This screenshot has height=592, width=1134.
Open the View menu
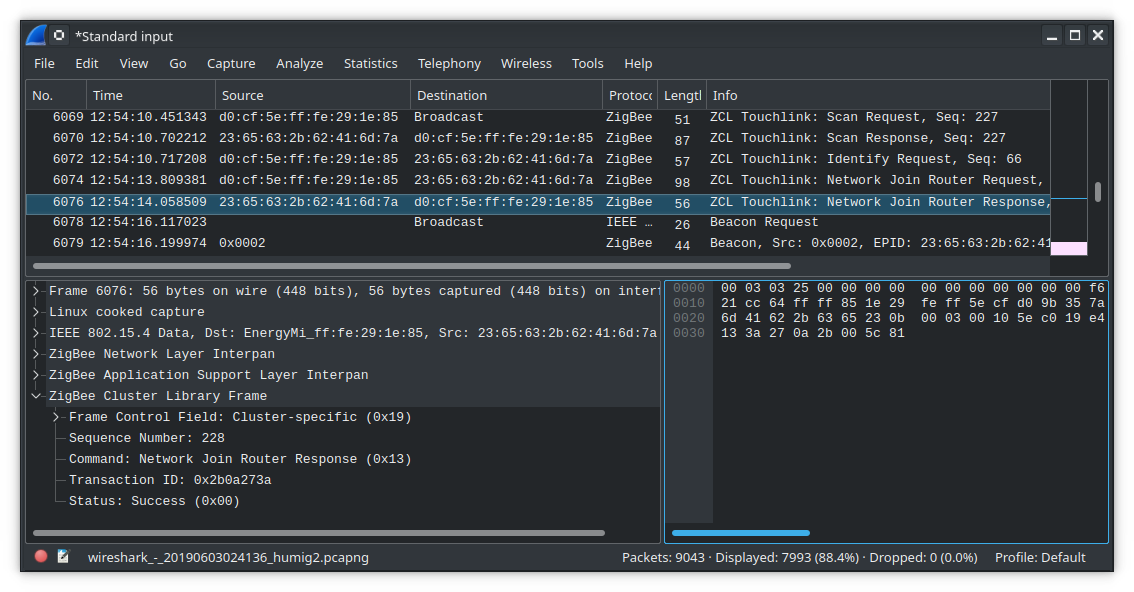click(134, 64)
